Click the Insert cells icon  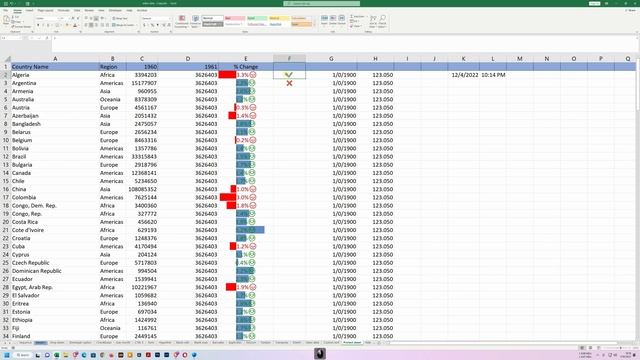[x=324, y=20]
